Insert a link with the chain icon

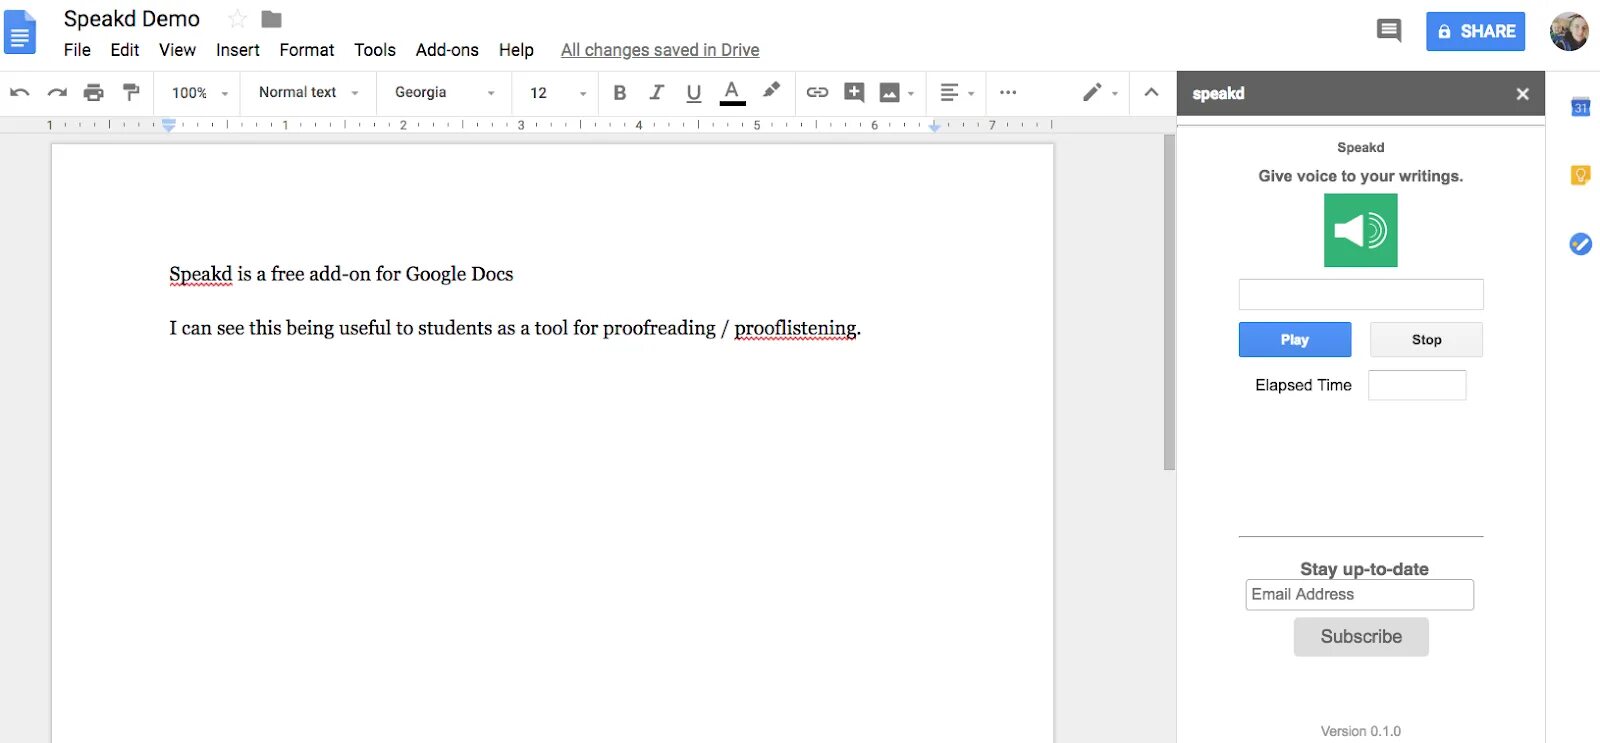(817, 93)
